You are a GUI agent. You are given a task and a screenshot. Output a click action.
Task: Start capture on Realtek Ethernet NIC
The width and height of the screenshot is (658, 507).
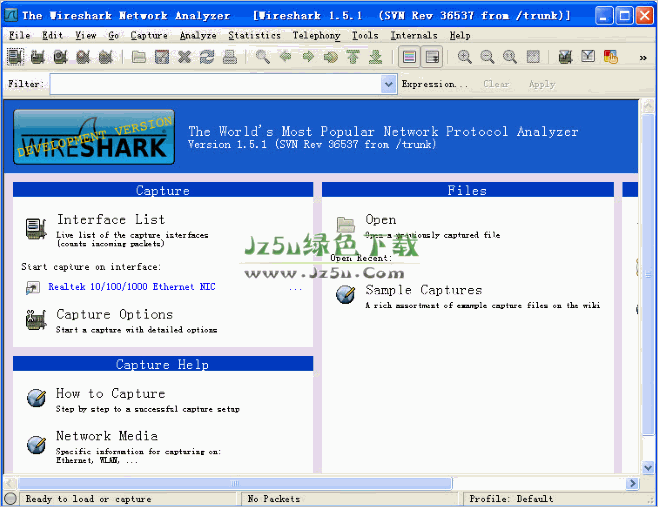click(x=132, y=287)
